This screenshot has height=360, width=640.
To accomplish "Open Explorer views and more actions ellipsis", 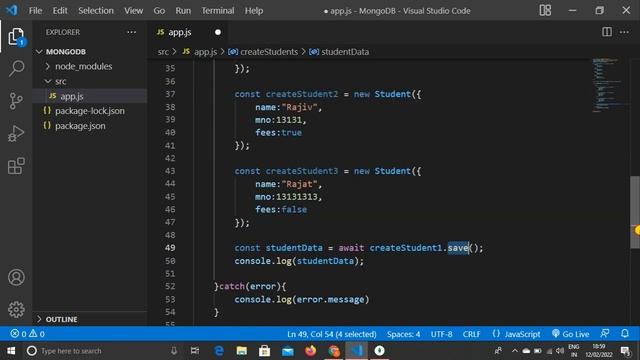I will pos(131,32).
